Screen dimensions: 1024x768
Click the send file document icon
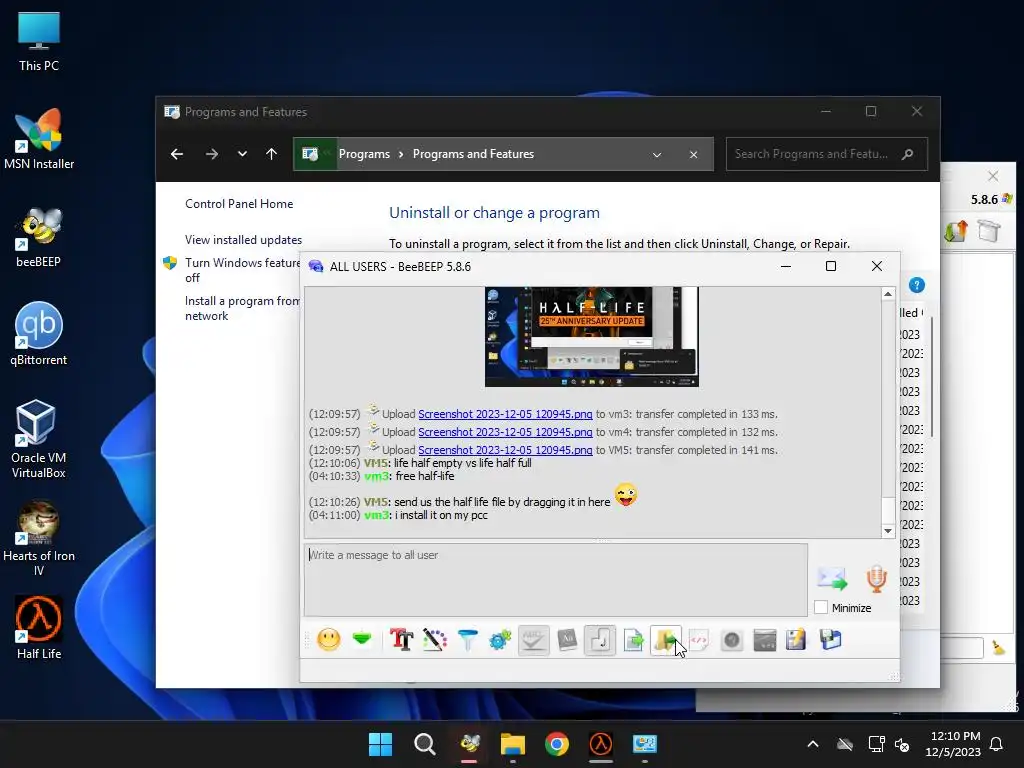coord(633,639)
